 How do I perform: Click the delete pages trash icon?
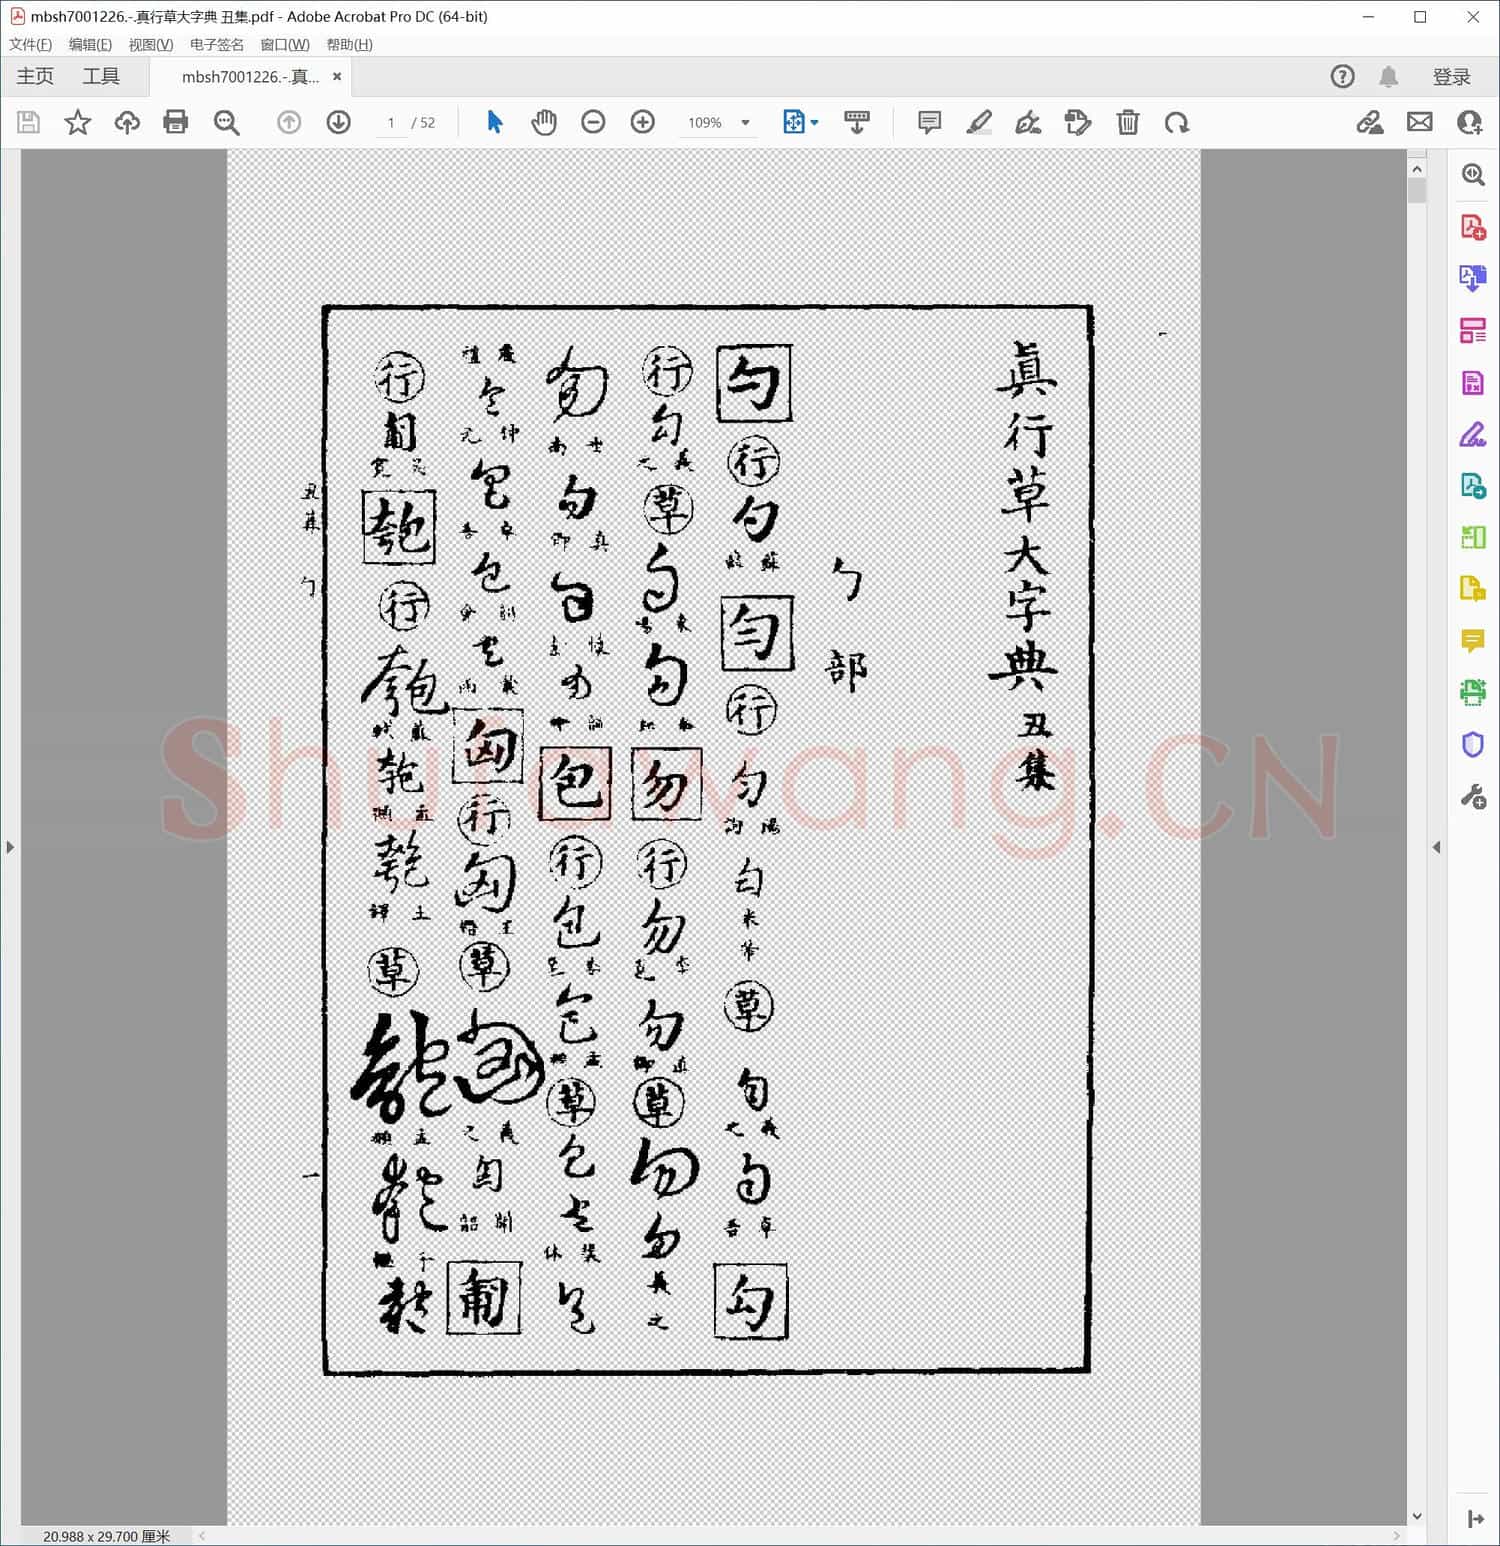pyautogui.click(x=1128, y=122)
